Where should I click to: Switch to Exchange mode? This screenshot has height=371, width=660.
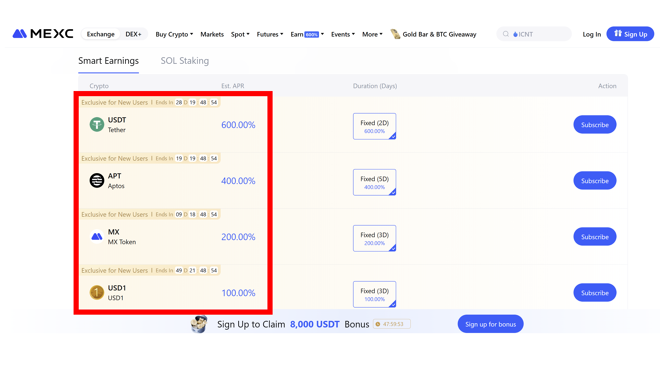point(101,34)
